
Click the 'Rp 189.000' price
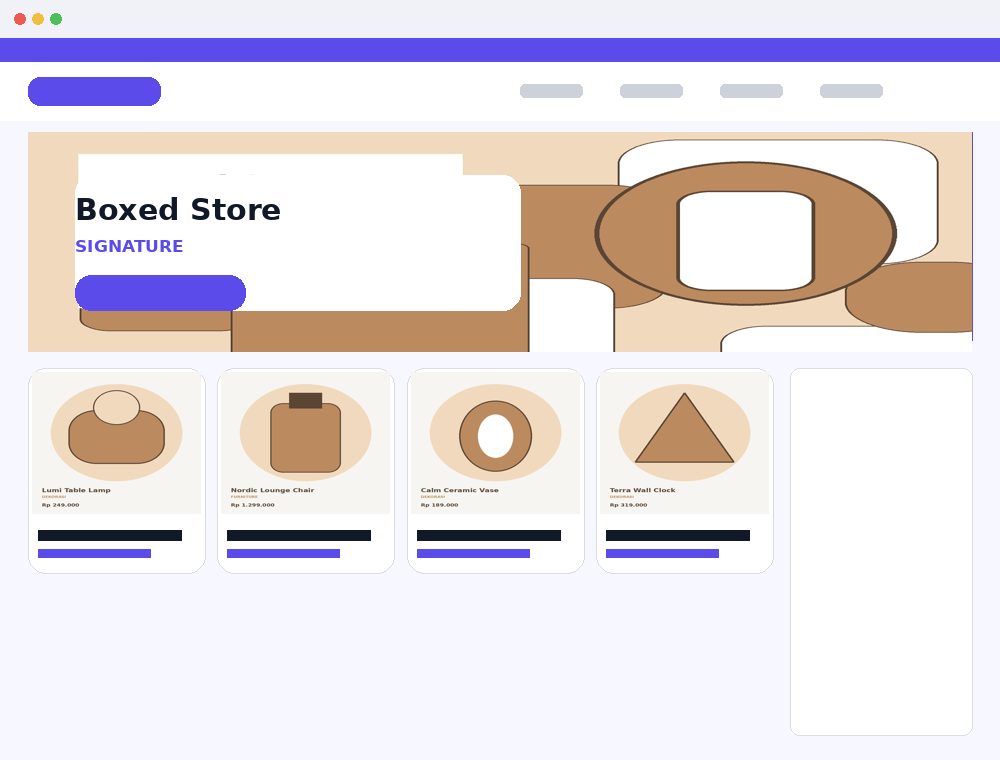click(x=439, y=505)
